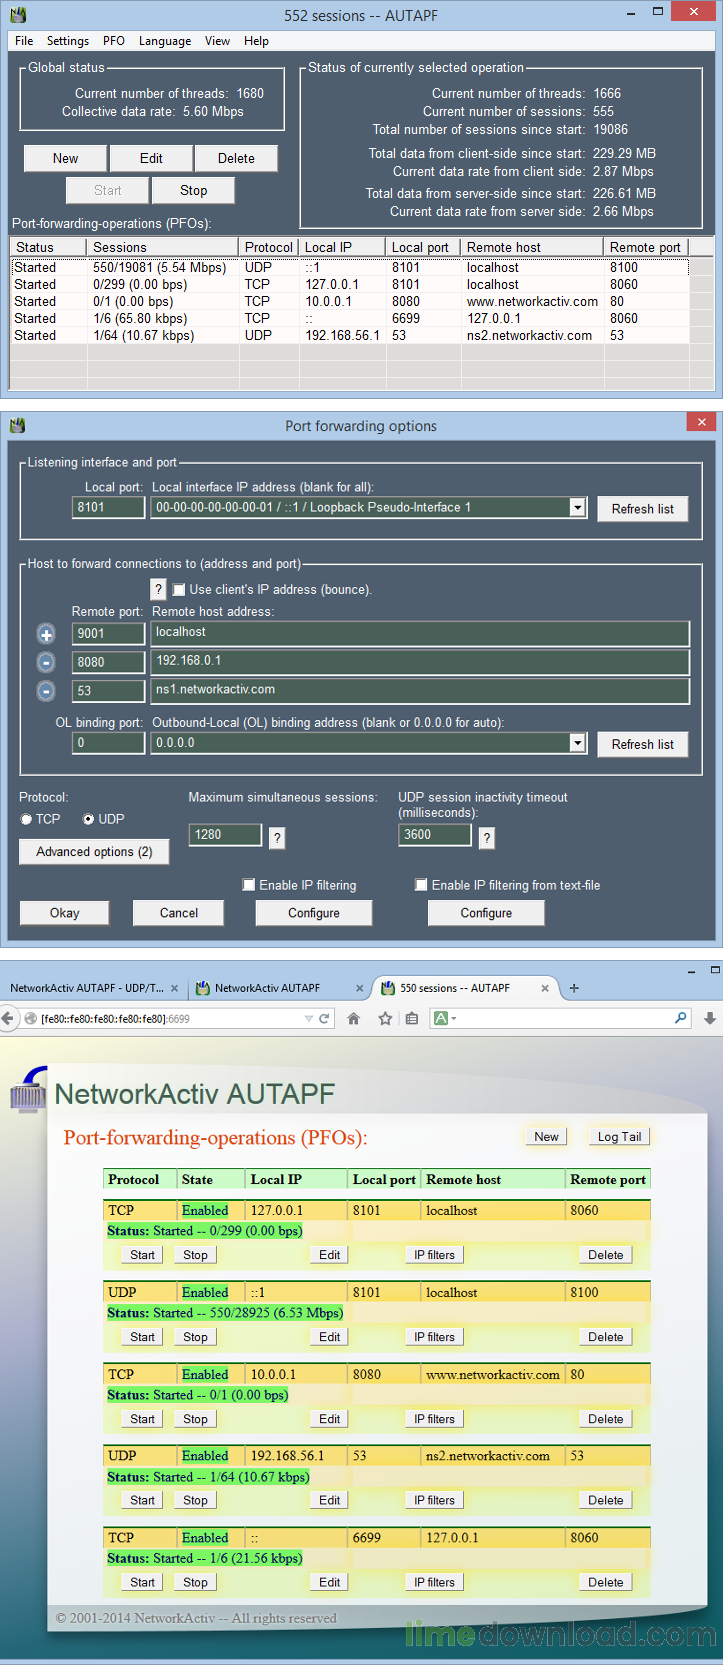723x1665 pixels.
Task: Switch to 'NetworkActiv AUTAPF - UDP/T...' browser tab
Action: click(x=87, y=988)
